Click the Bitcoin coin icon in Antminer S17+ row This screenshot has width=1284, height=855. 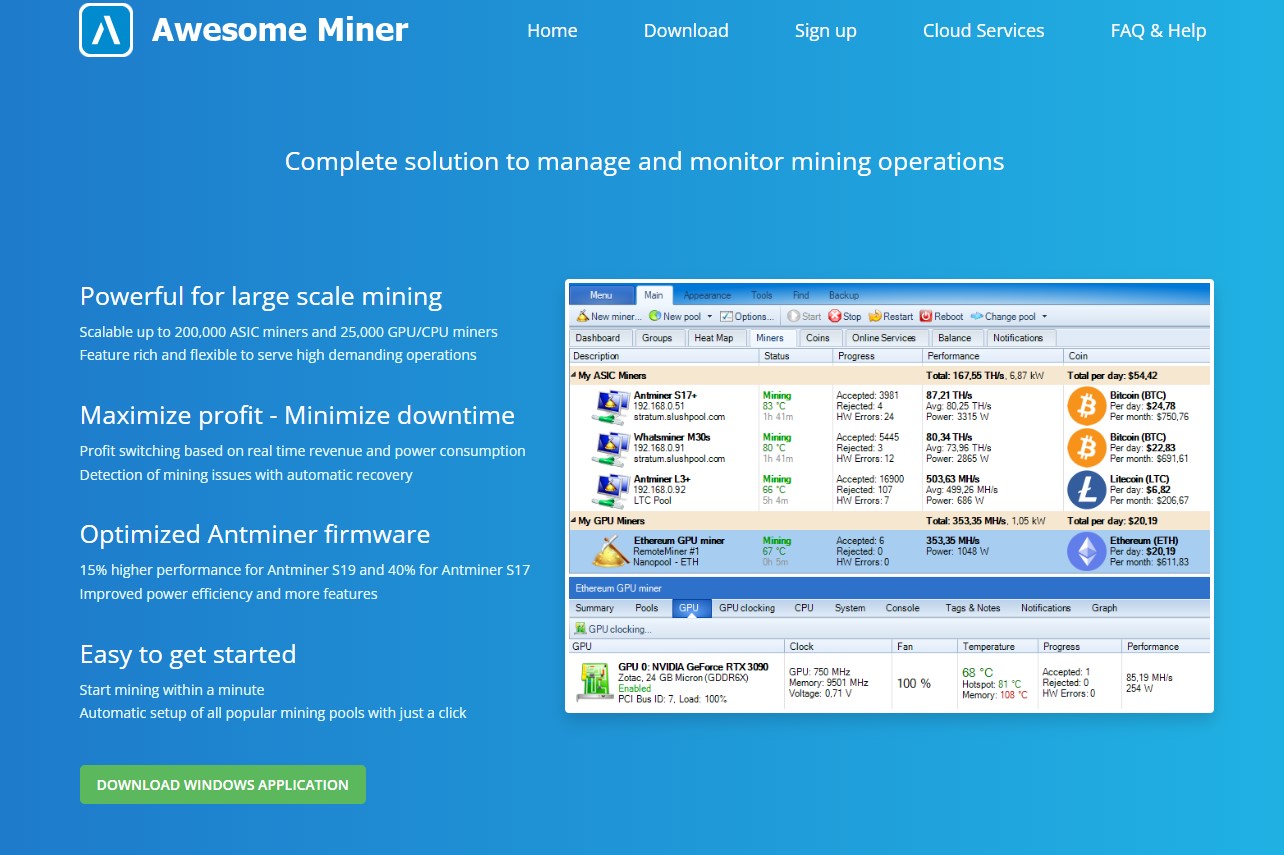(1087, 406)
